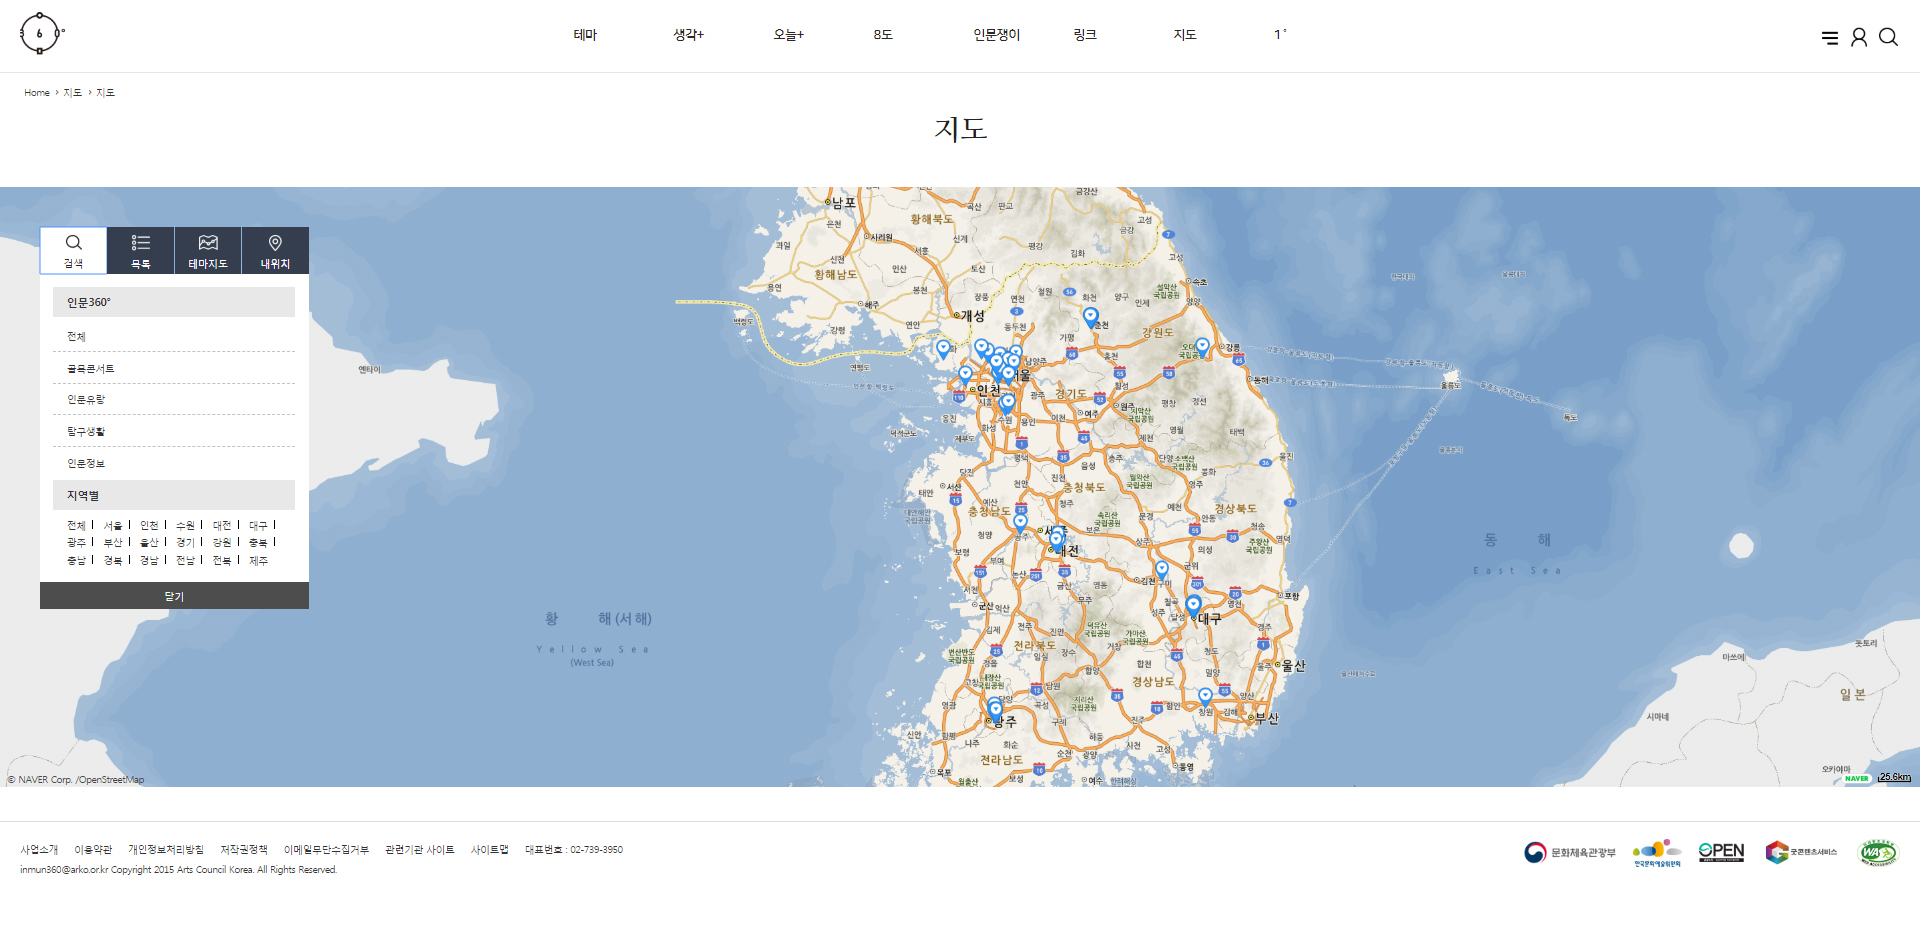
Task: Click the 굿콘텐츠서비스 logo in footer
Action: pyautogui.click(x=1801, y=852)
